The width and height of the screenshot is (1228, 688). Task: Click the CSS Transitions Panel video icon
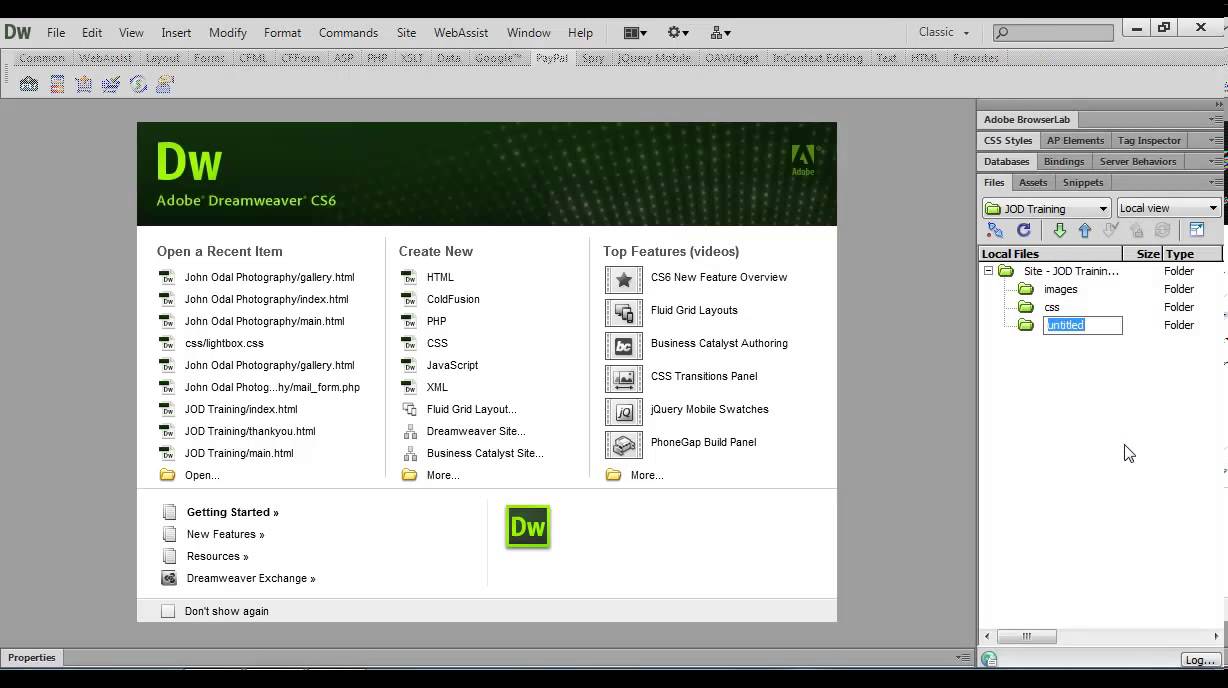click(624, 379)
